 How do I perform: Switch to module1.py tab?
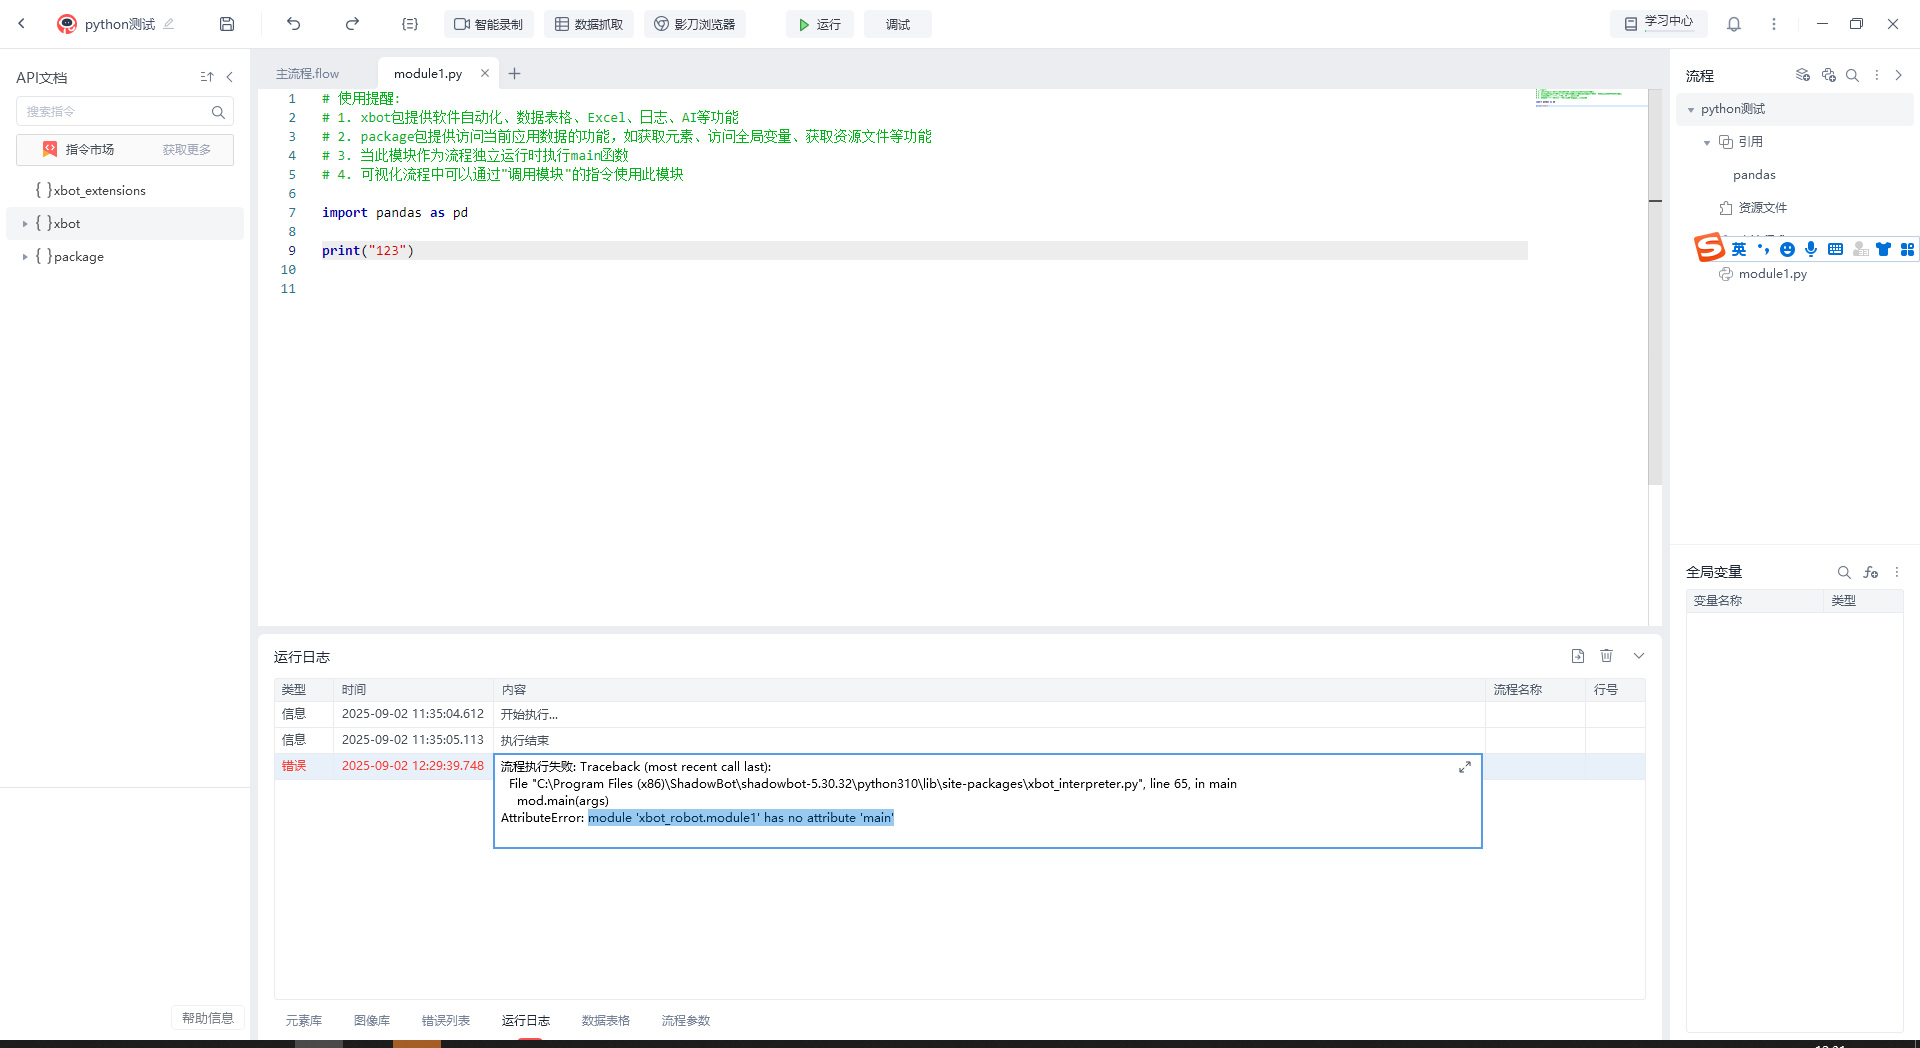[x=427, y=74]
